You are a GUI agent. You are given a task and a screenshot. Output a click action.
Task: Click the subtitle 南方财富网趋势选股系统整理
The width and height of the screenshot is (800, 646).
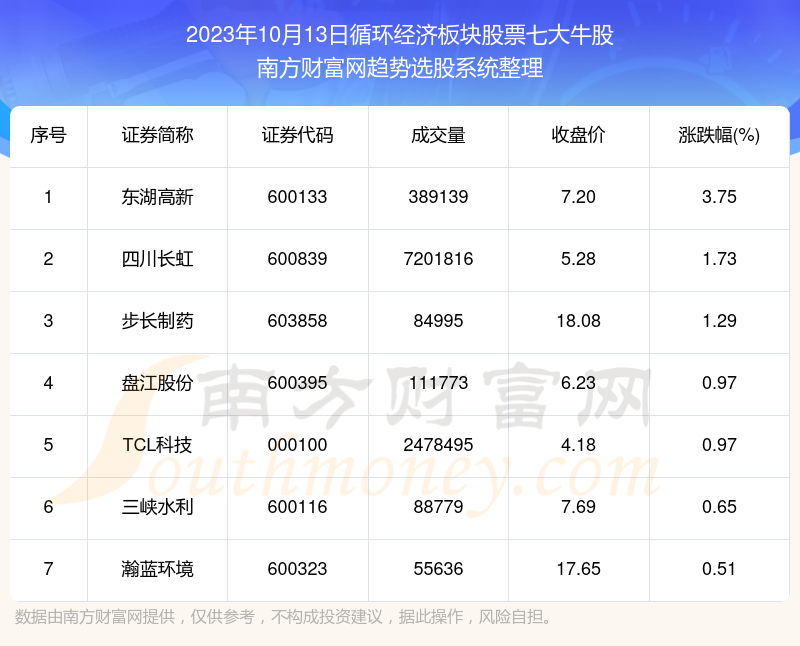pyautogui.click(x=400, y=68)
